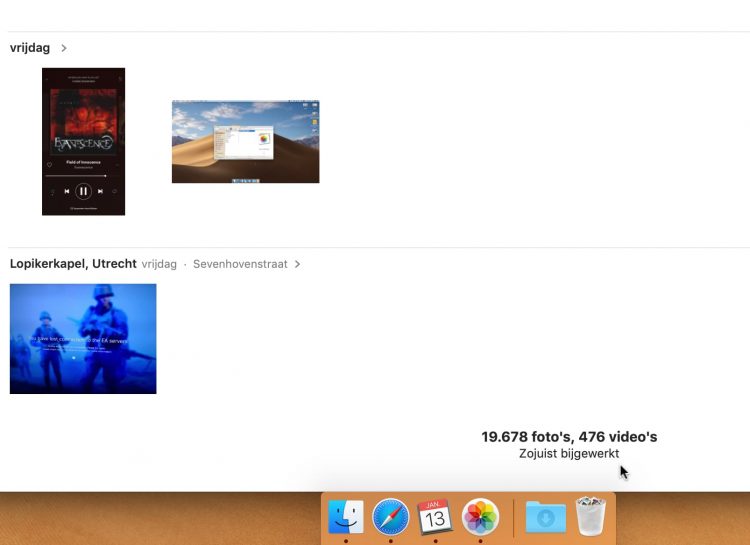Image resolution: width=750 pixels, height=545 pixels.
Task: Launch Safari from the Dock
Action: 391,517
